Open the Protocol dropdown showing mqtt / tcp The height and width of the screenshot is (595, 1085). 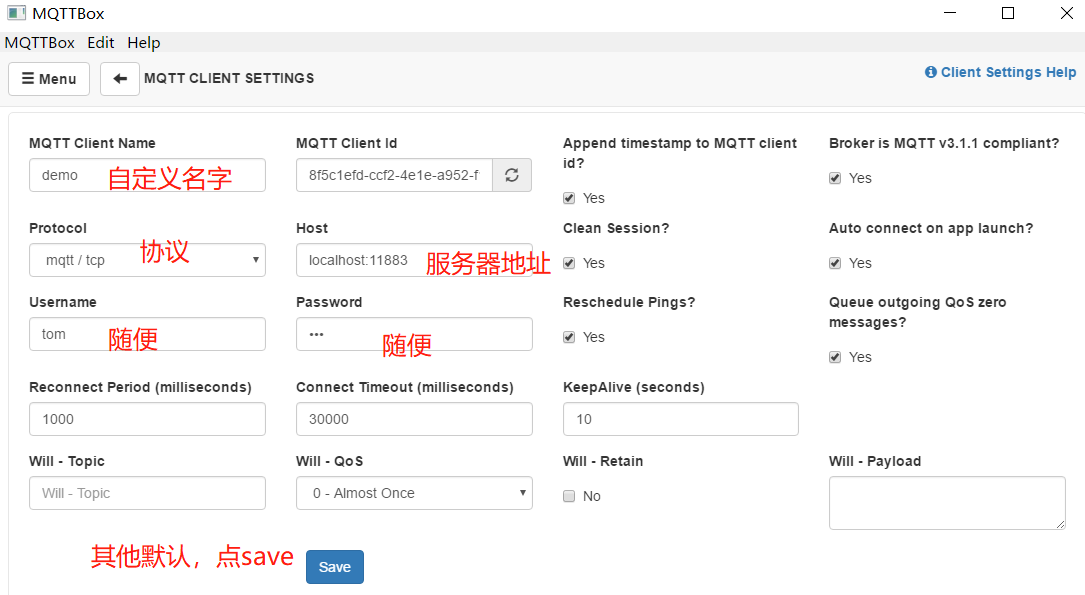[147, 260]
